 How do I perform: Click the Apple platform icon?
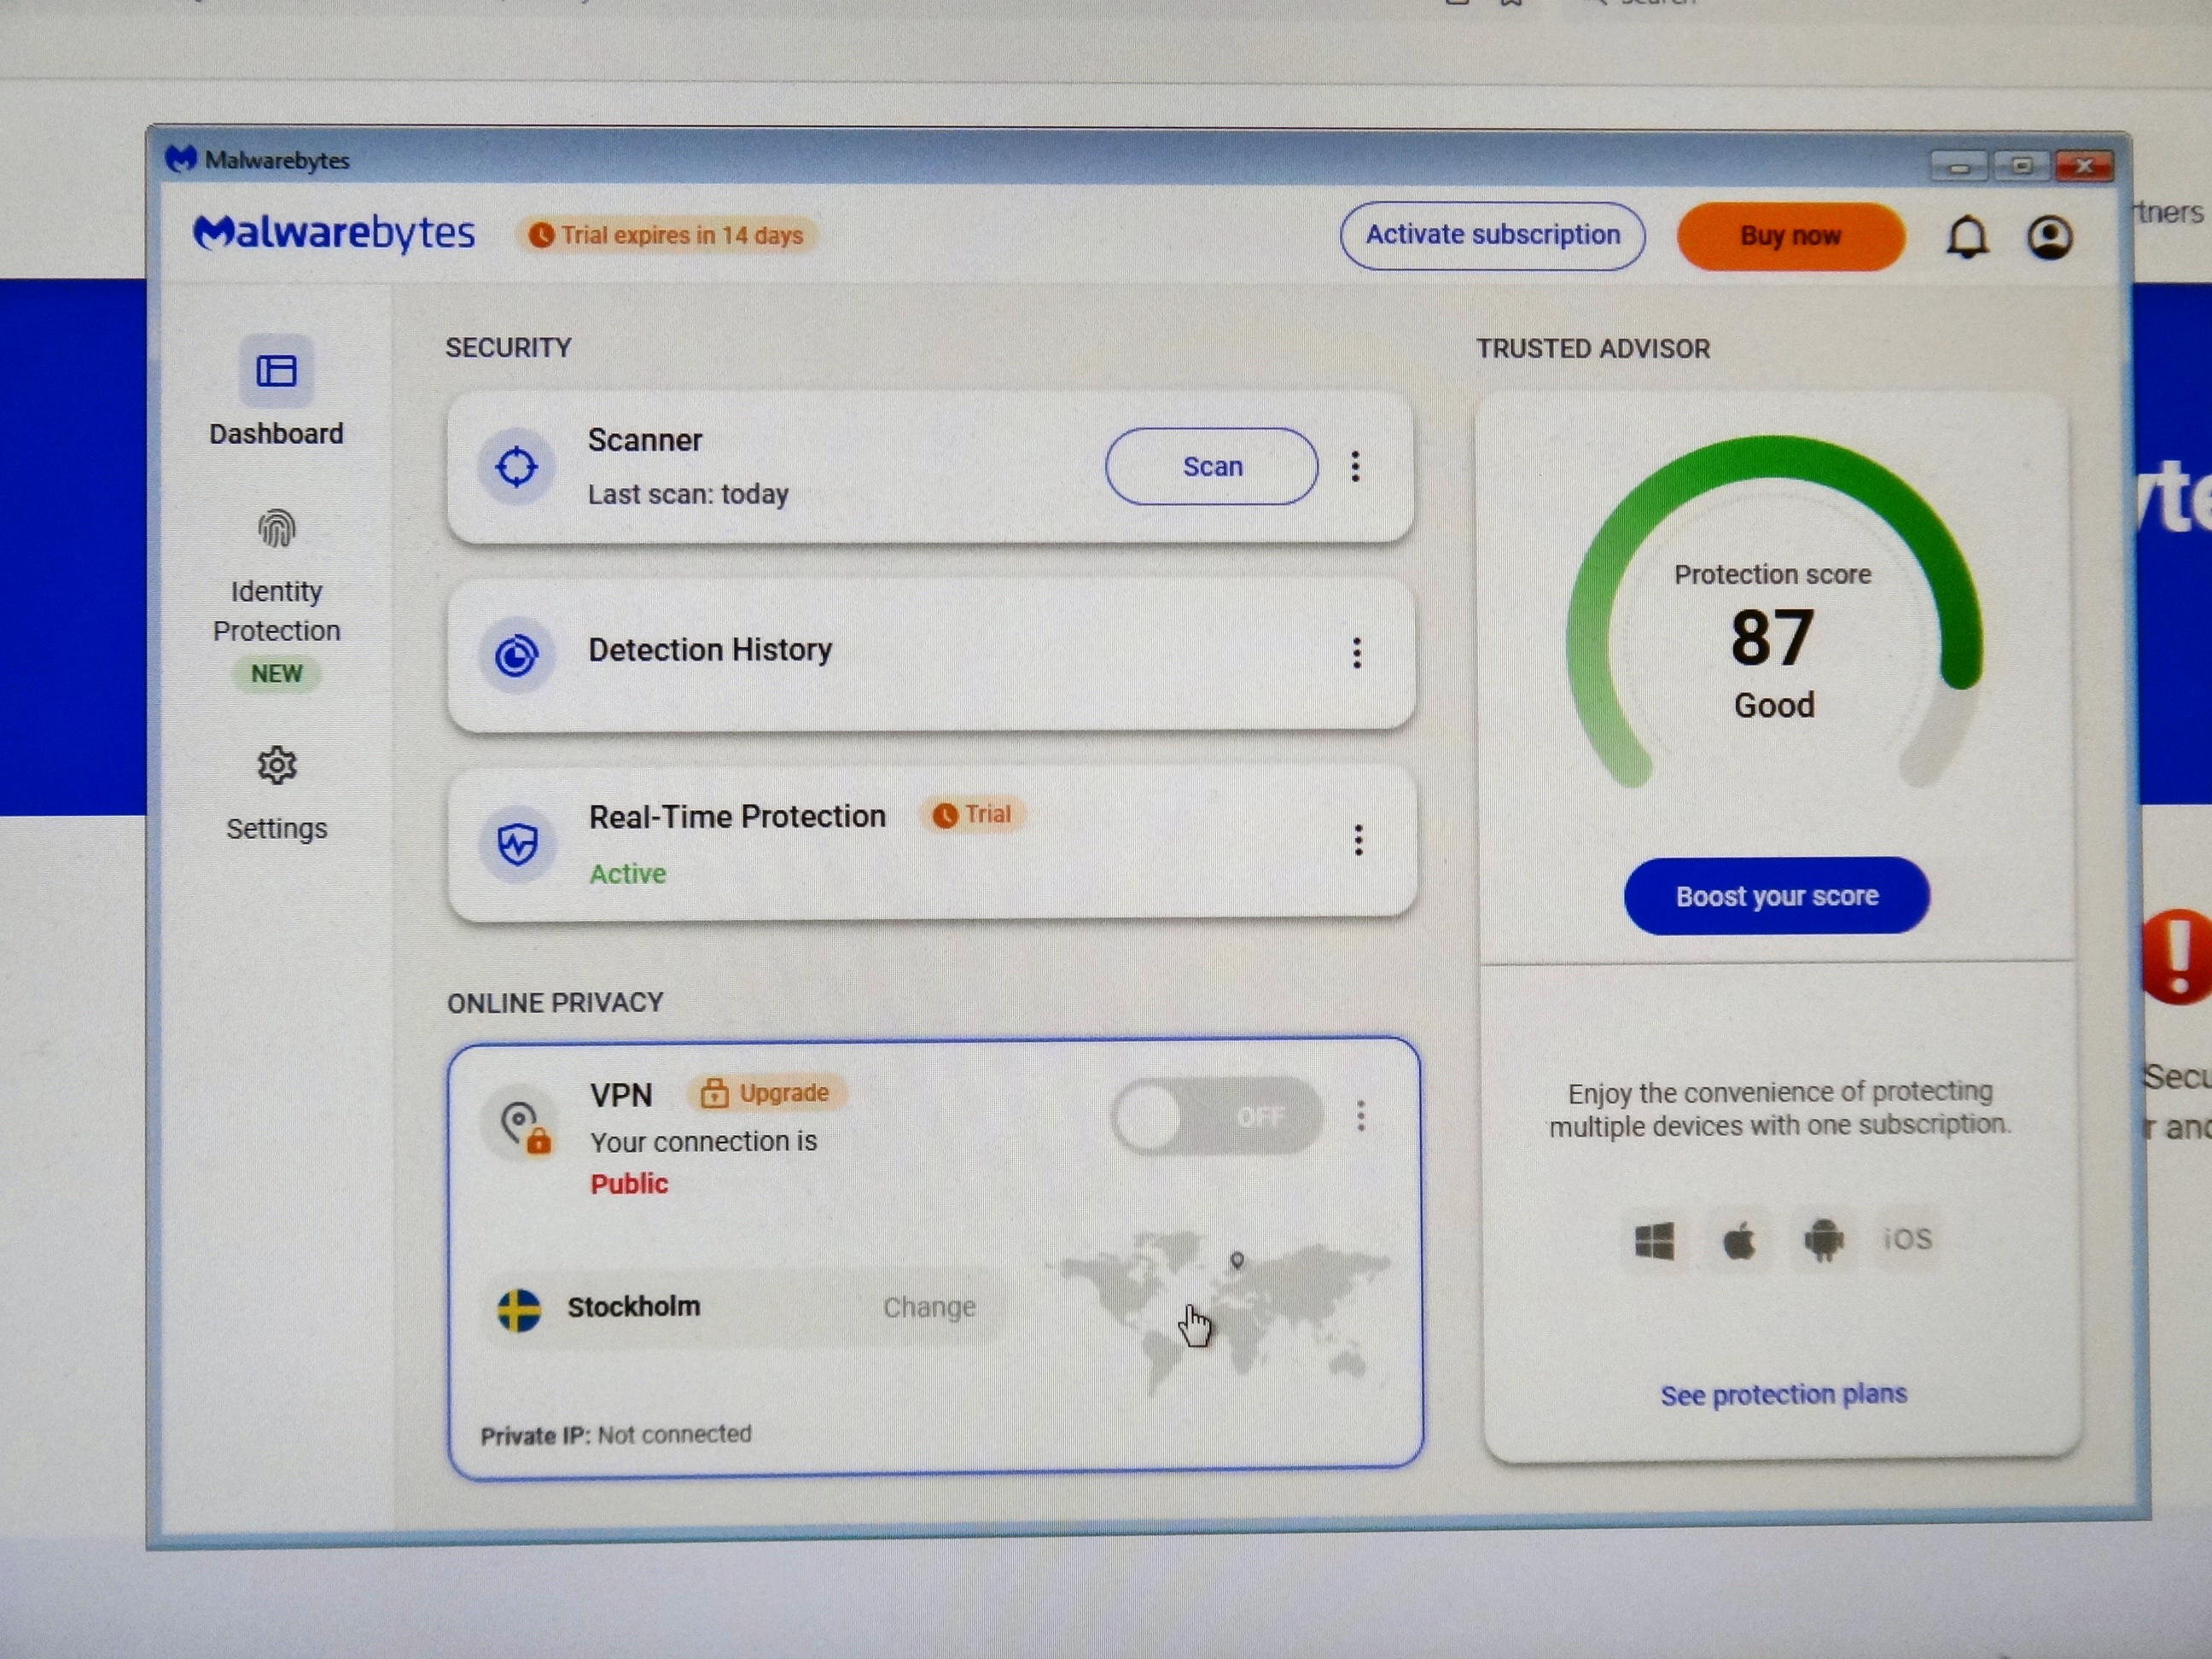(x=1739, y=1241)
